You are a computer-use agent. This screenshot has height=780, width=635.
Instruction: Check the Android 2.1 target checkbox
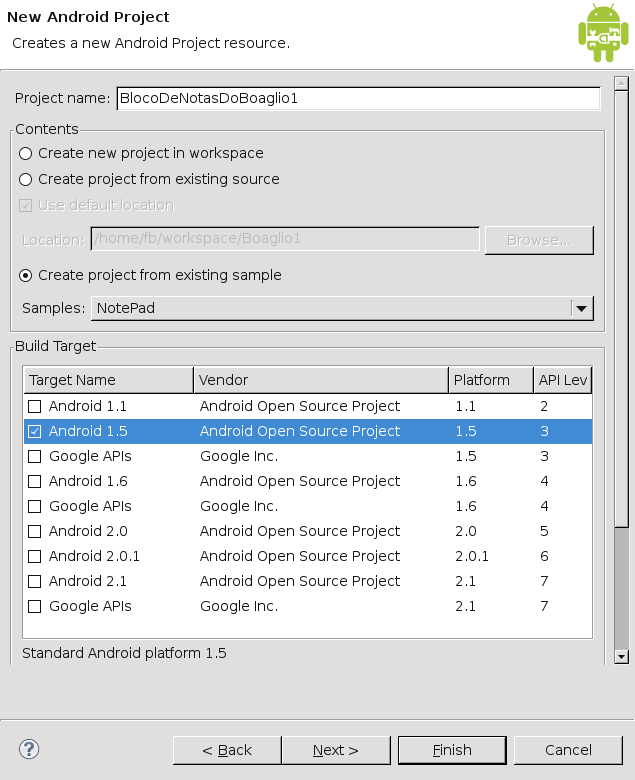(x=34, y=581)
